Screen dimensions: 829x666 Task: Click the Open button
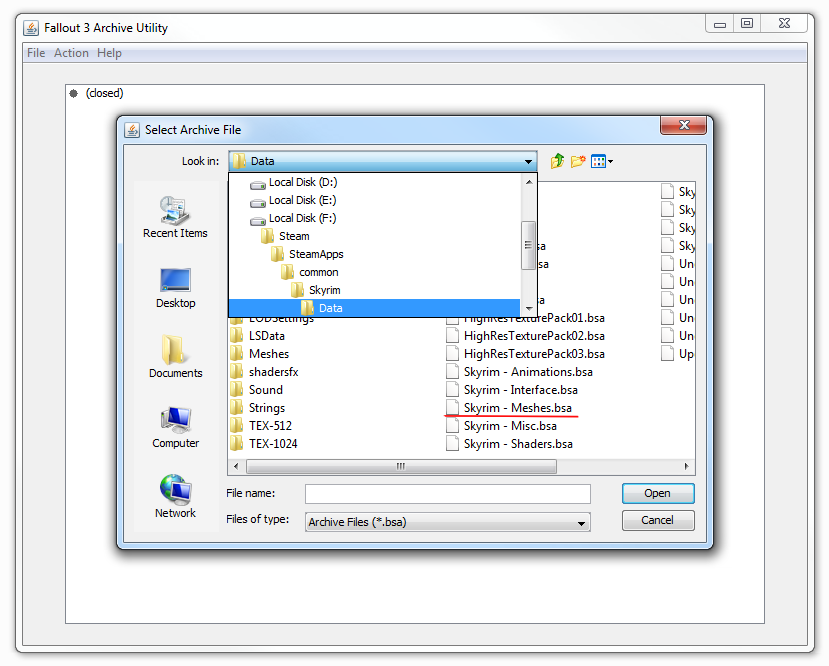click(x=658, y=493)
